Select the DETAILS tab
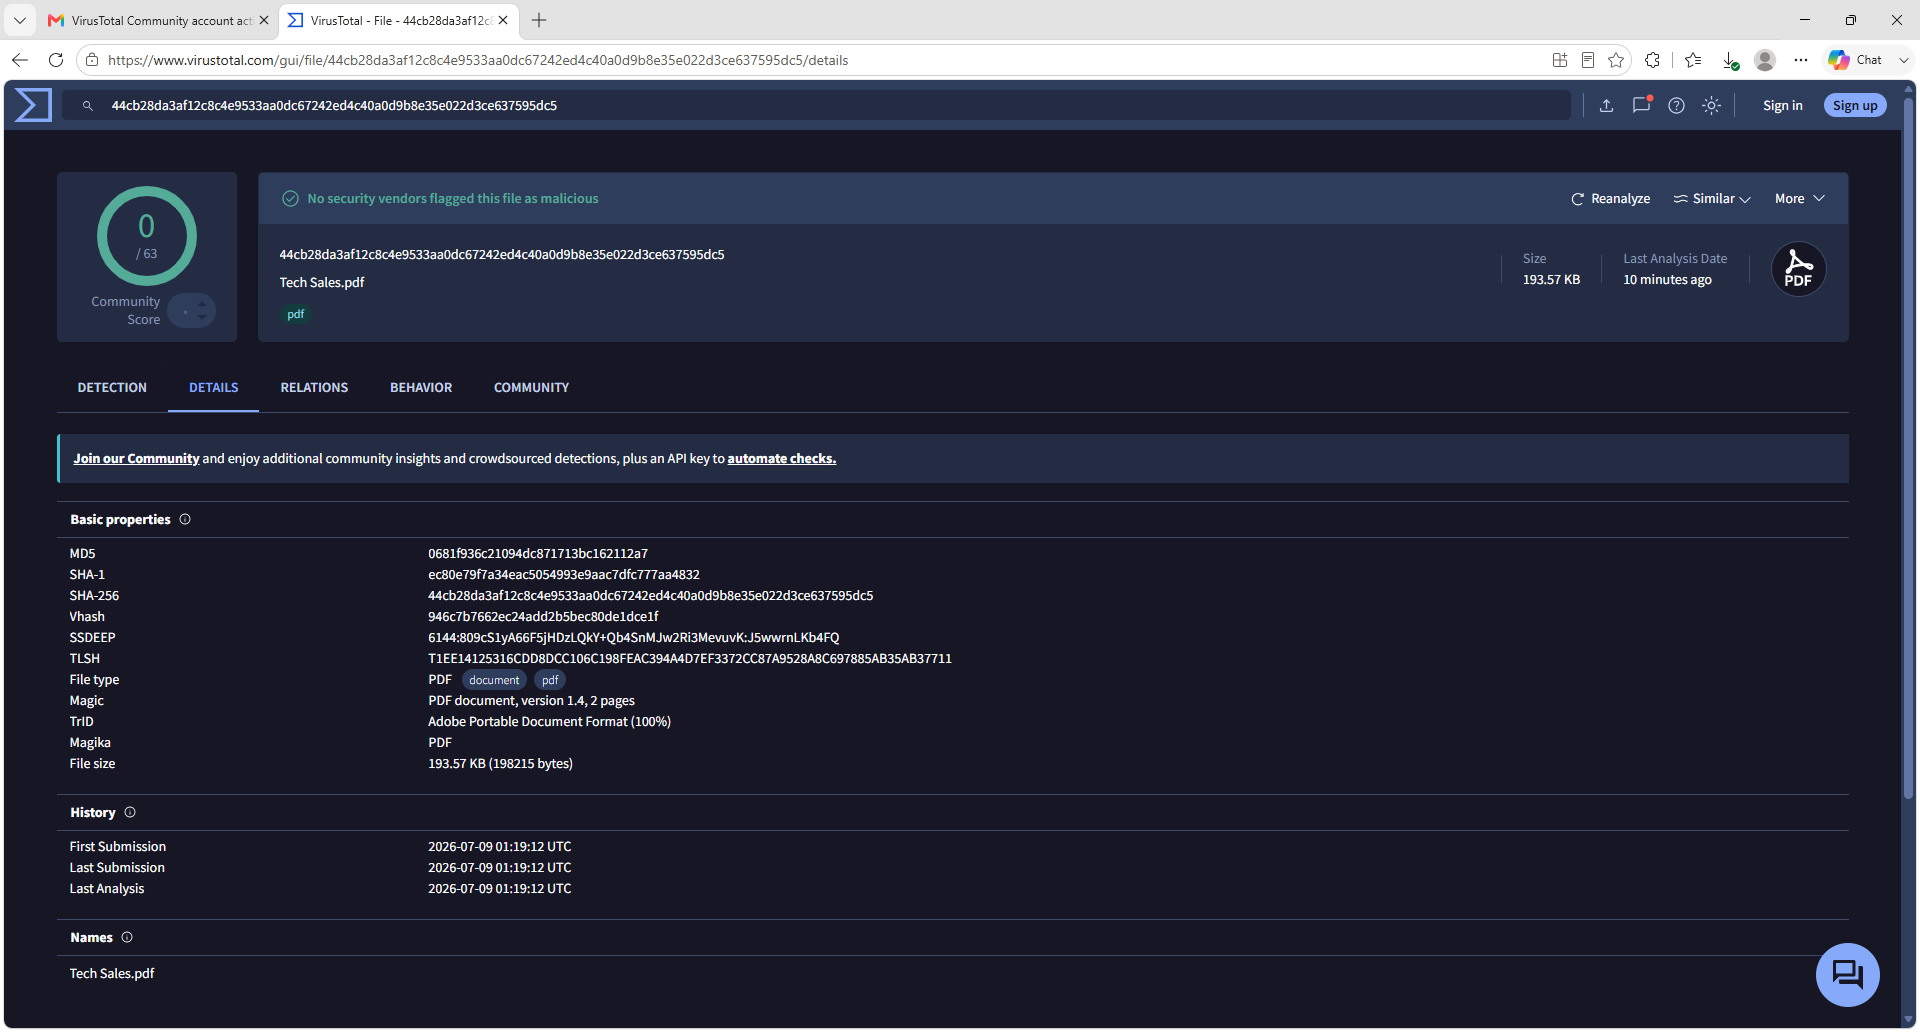The image size is (1920, 1032). [214, 388]
